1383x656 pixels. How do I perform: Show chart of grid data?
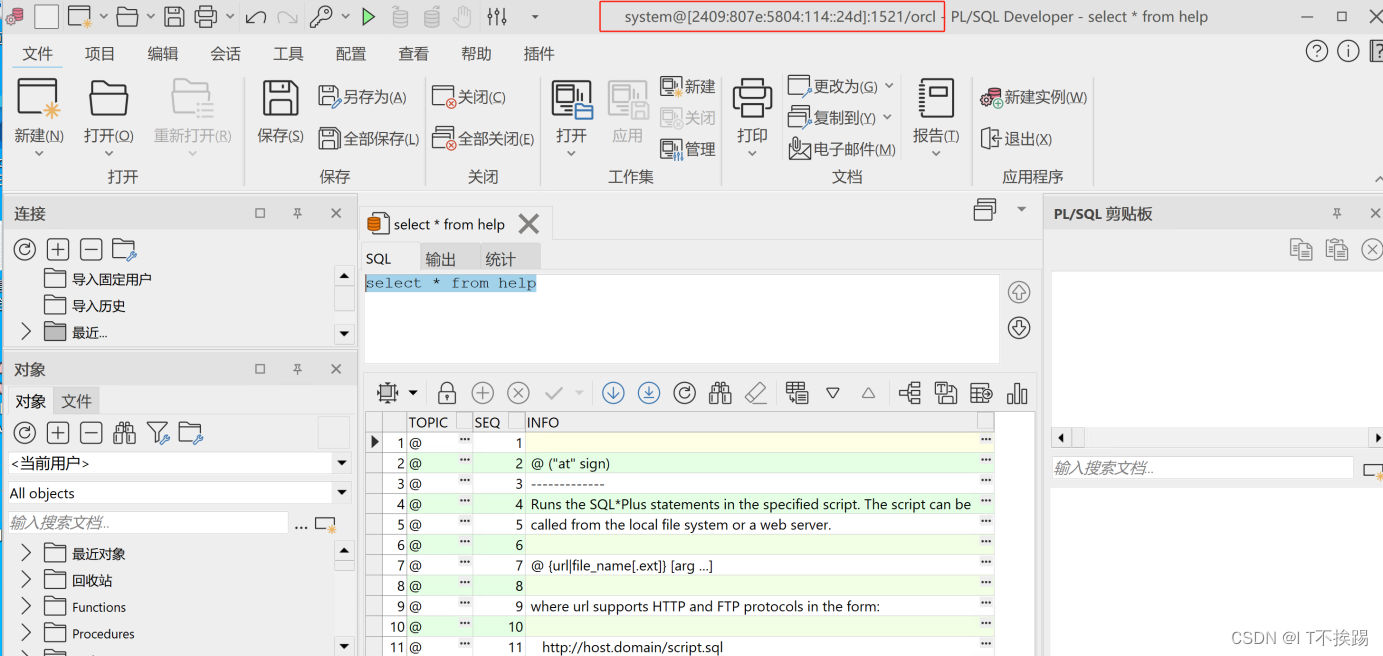click(1017, 392)
